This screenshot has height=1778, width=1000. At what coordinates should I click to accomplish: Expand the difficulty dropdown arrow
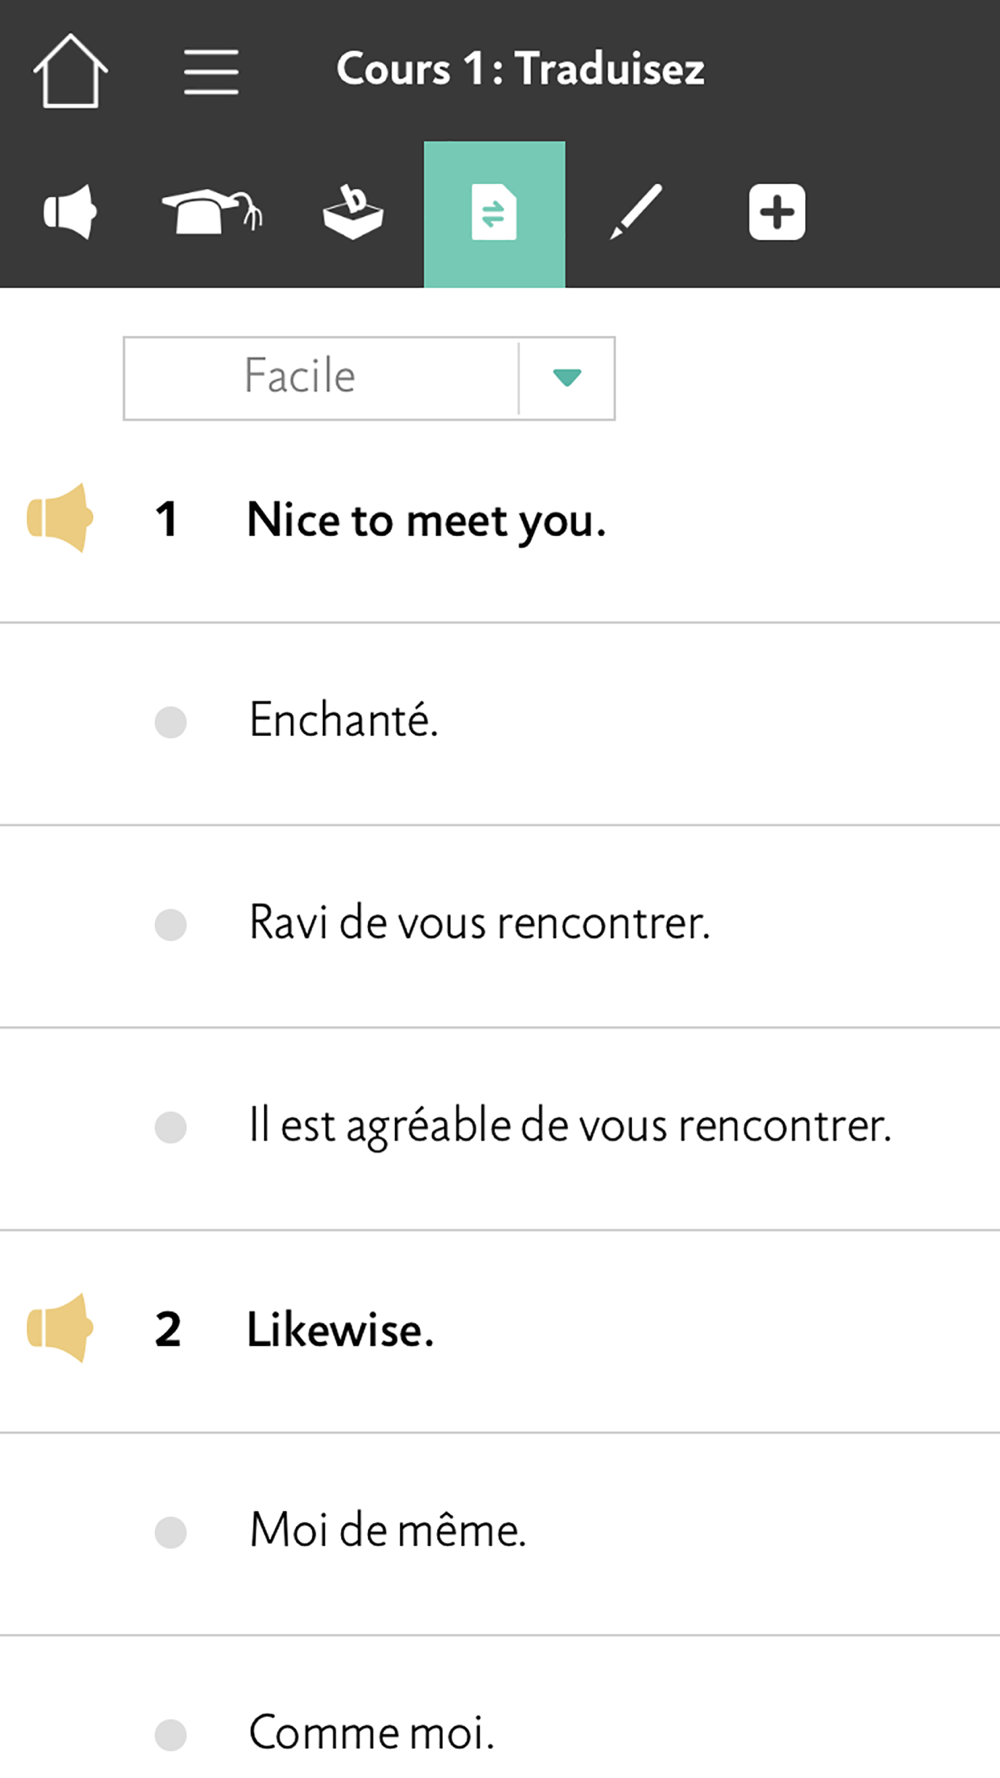[567, 378]
